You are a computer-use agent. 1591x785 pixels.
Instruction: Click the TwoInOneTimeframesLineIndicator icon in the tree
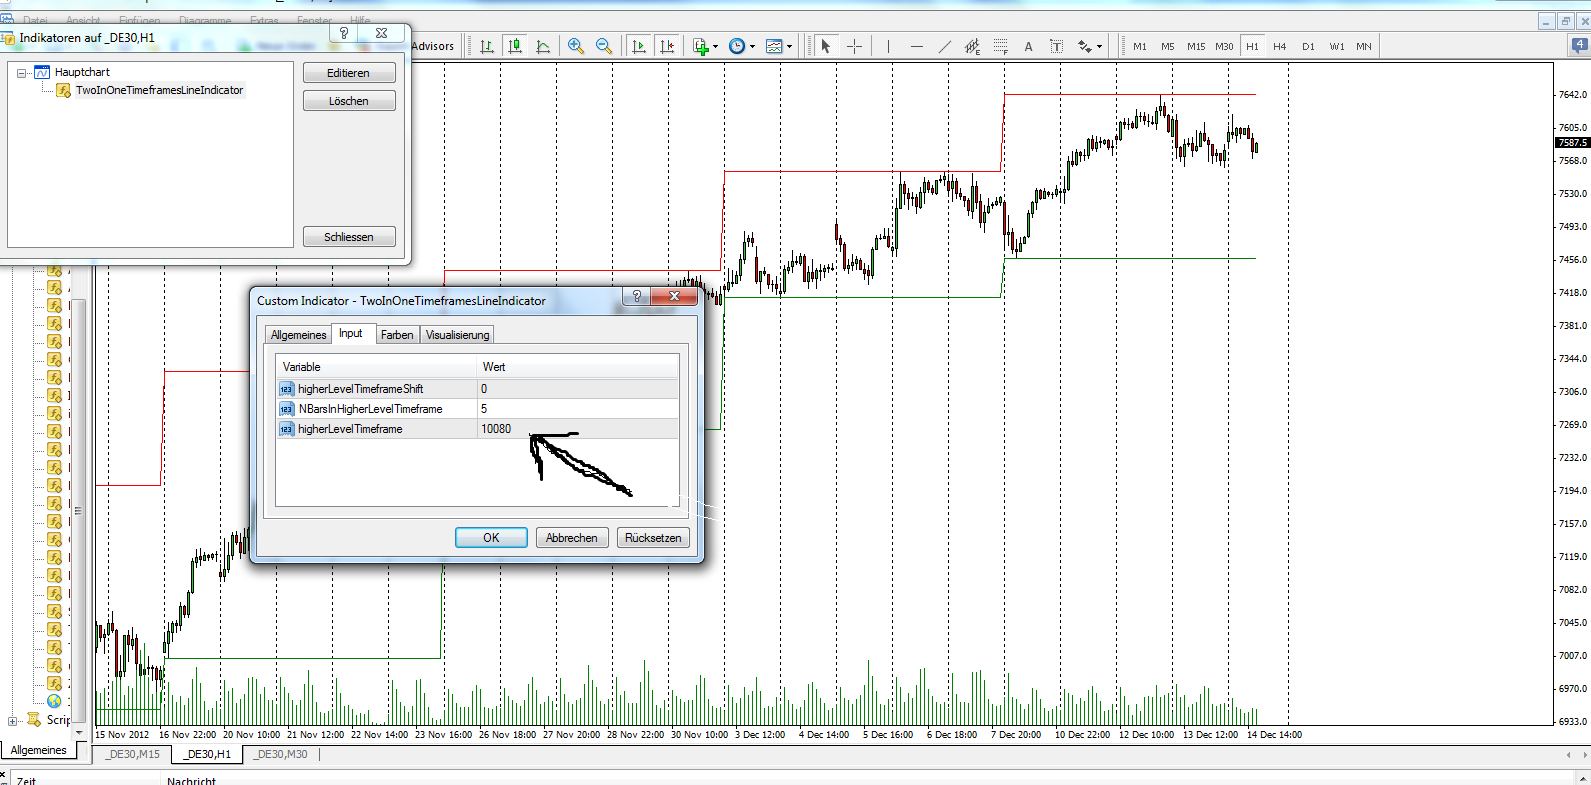(64, 90)
